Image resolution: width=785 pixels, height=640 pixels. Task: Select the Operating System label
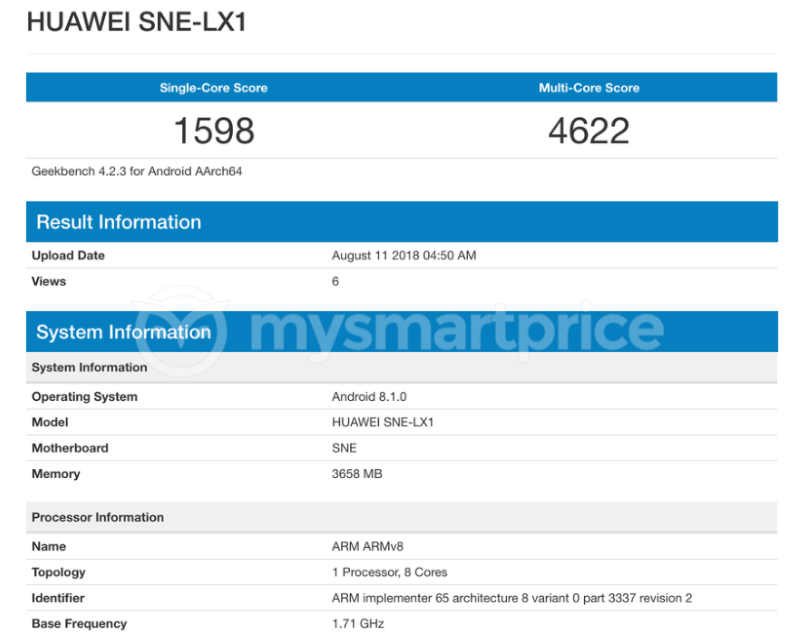tap(84, 397)
